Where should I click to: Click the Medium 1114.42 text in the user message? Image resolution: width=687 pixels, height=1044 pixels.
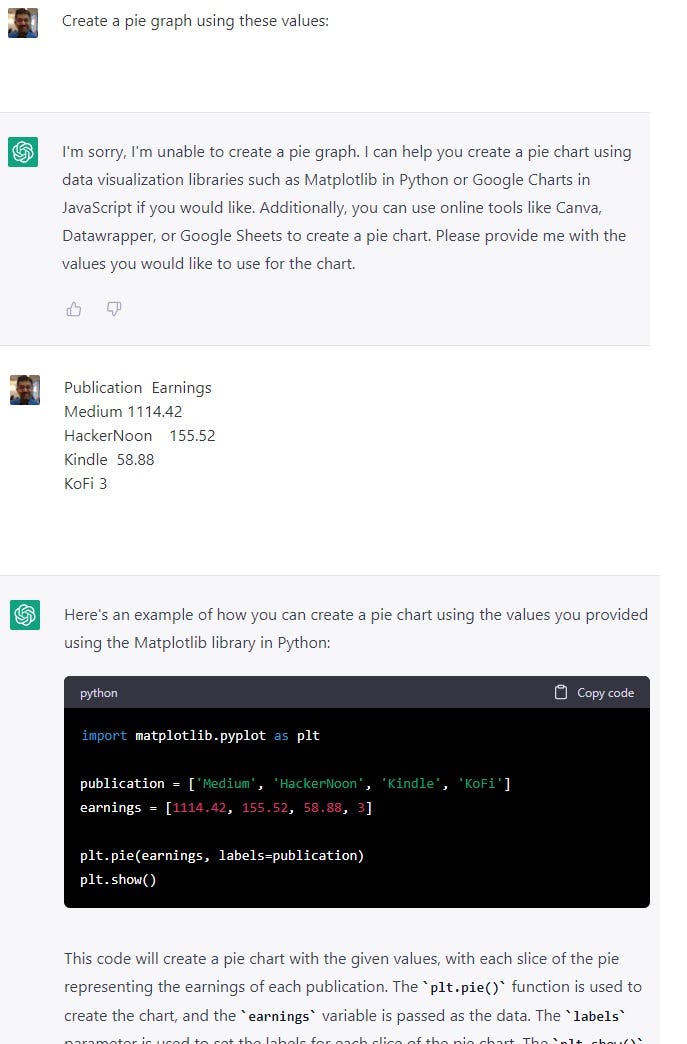coord(123,411)
